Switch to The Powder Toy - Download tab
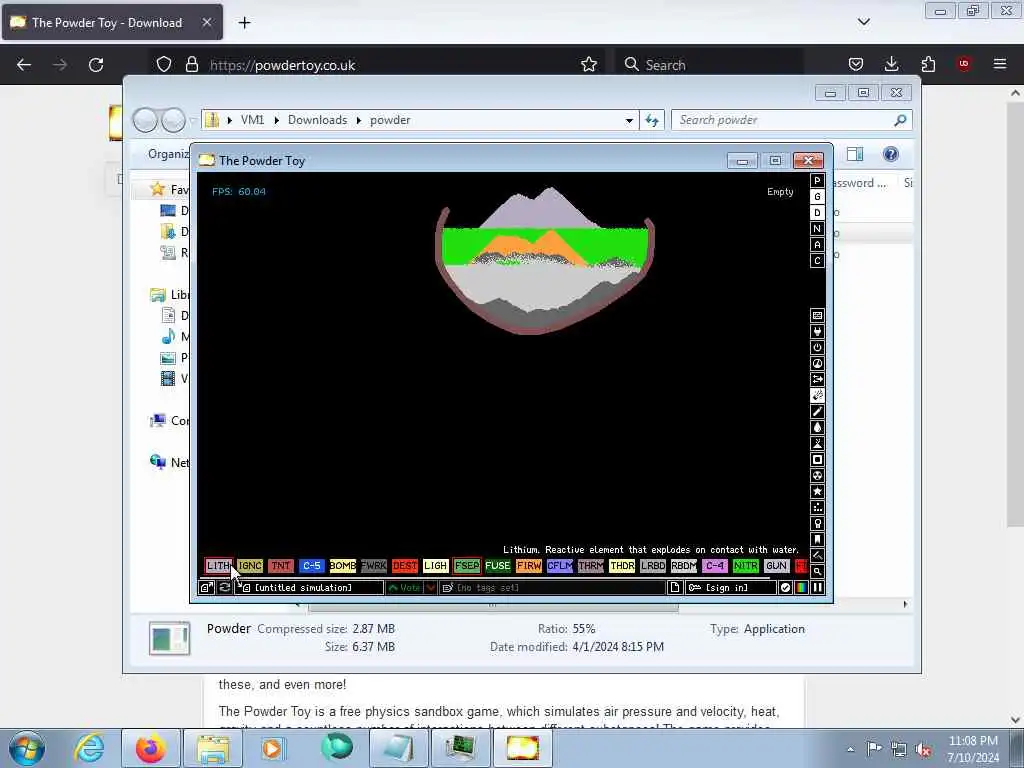Screen dimensions: 1024x768 (x=112, y=22)
